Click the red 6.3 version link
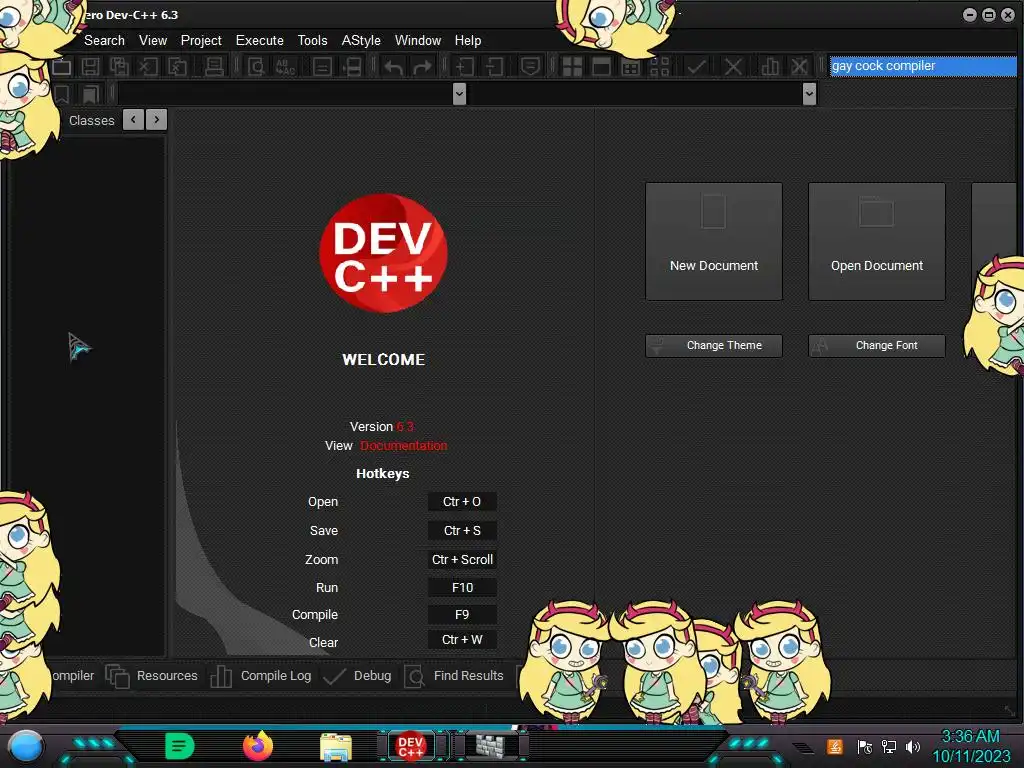The width and height of the screenshot is (1024, 768). [x=405, y=426]
